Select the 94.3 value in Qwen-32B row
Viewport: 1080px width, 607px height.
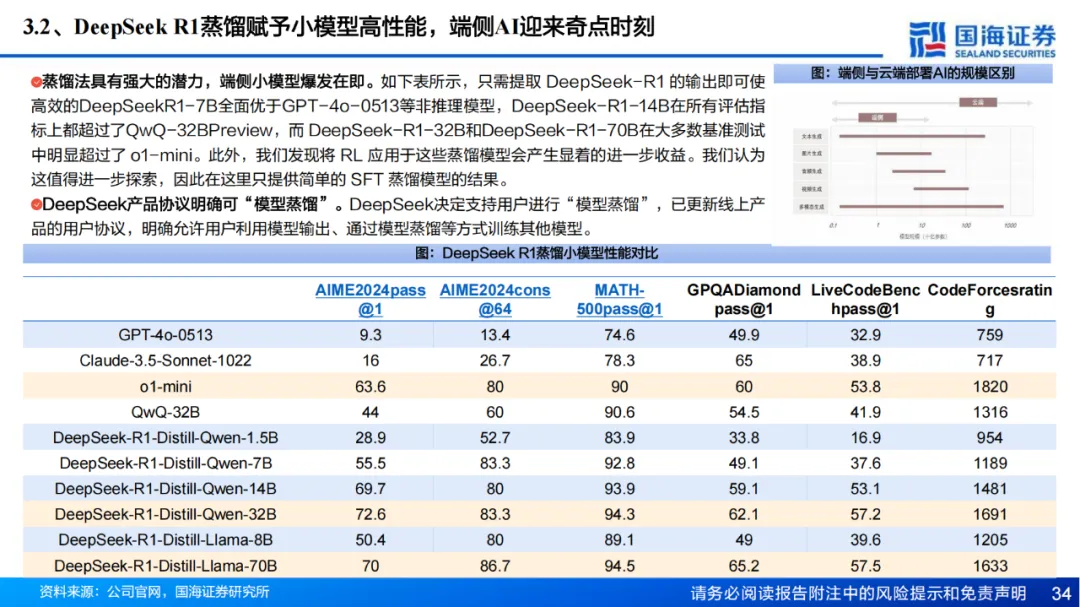click(x=619, y=514)
